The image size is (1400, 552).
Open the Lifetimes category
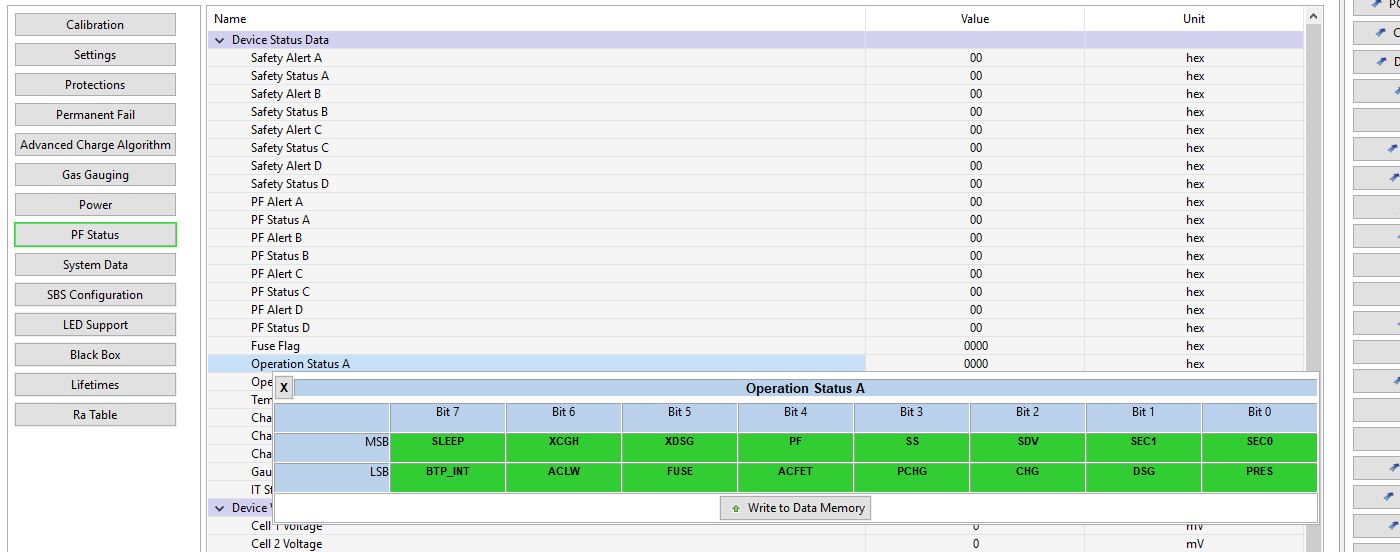(95, 385)
